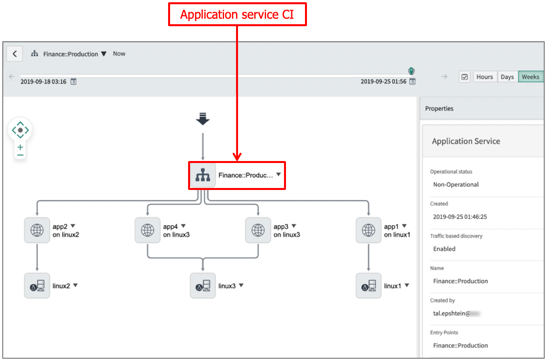
Task: Click the Non-Operational status value
Action: [456, 185]
